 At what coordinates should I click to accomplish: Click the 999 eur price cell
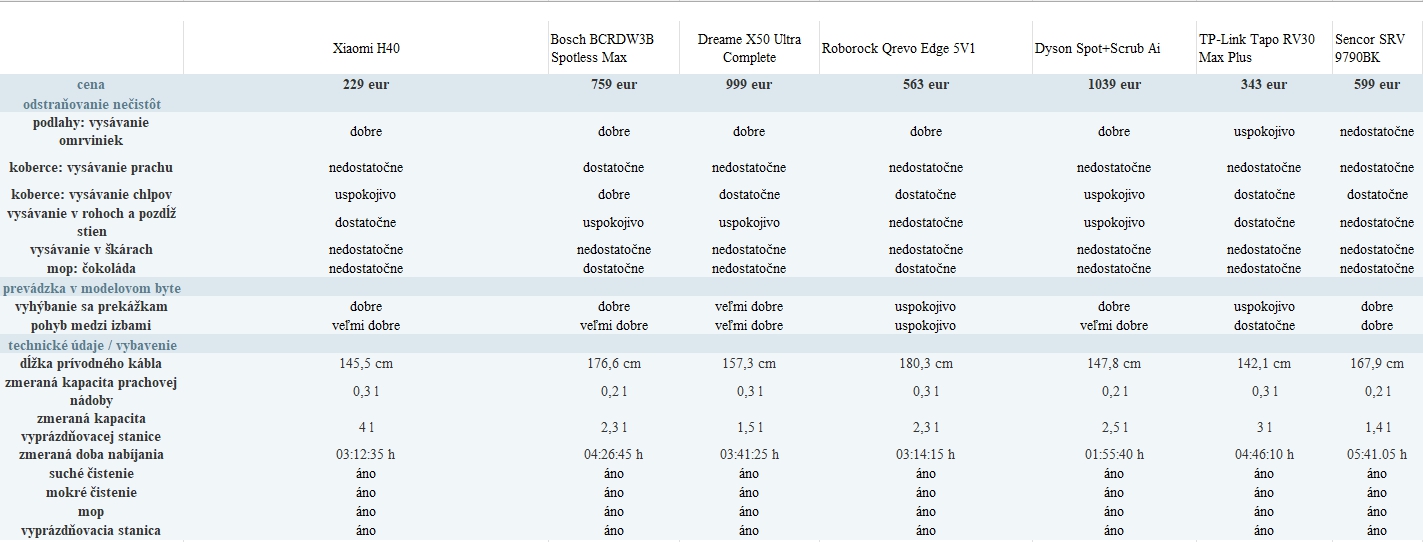pos(749,85)
